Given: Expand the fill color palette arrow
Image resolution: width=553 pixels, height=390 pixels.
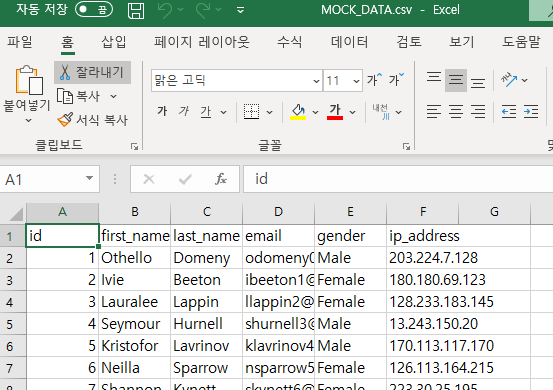Looking at the screenshot, I should (x=315, y=112).
